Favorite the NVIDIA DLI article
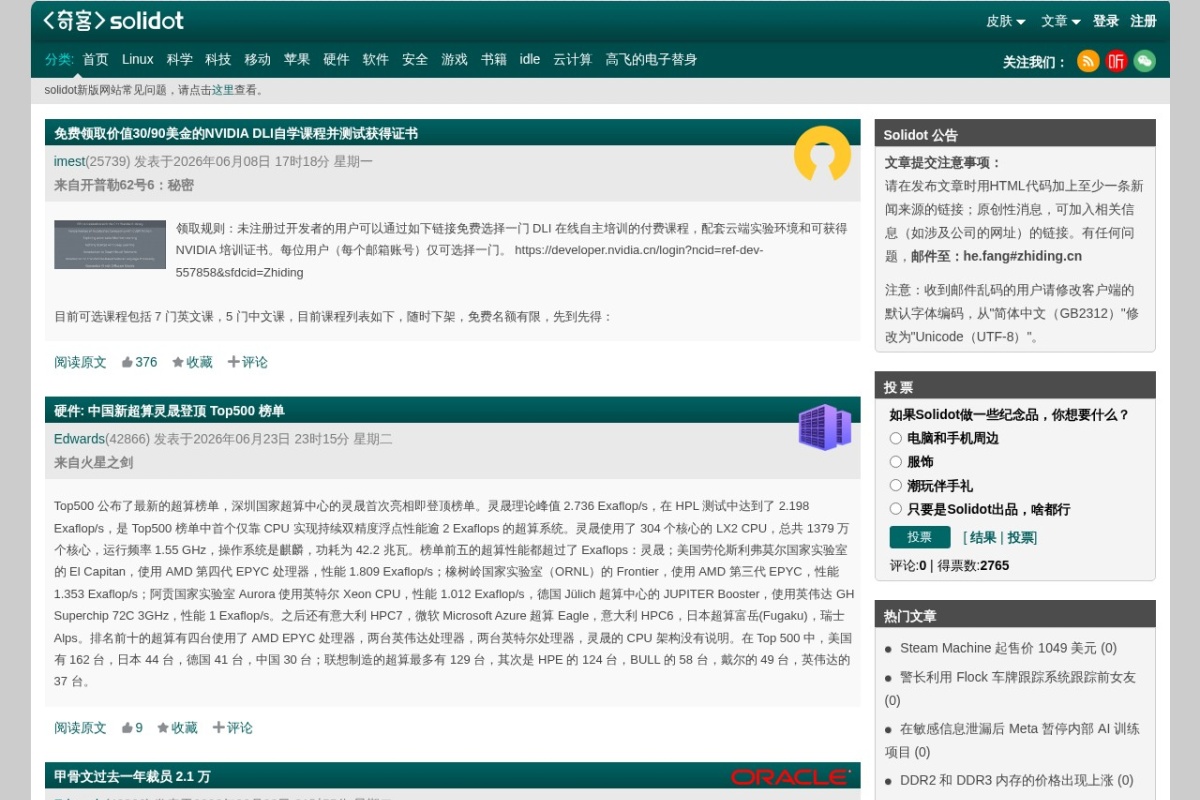 point(192,362)
